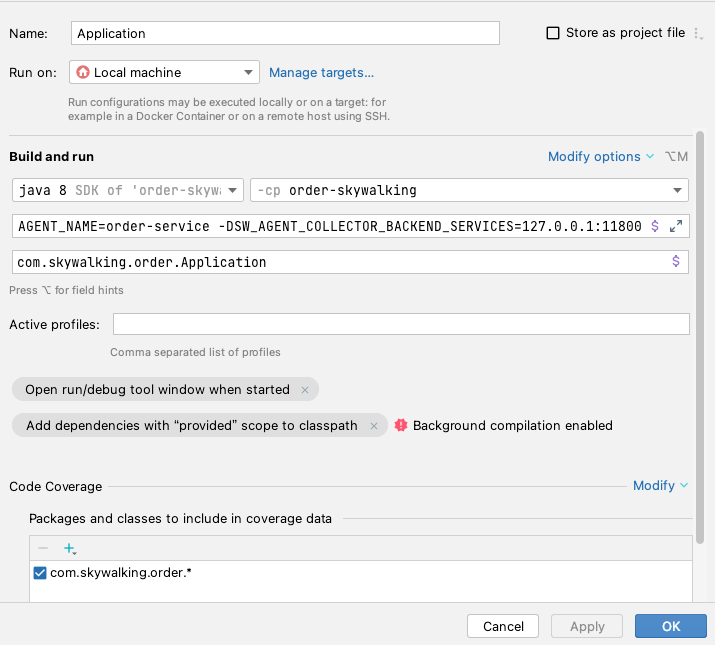Open the Modify options menu
The image size is (715, 645).
[601, 156]
